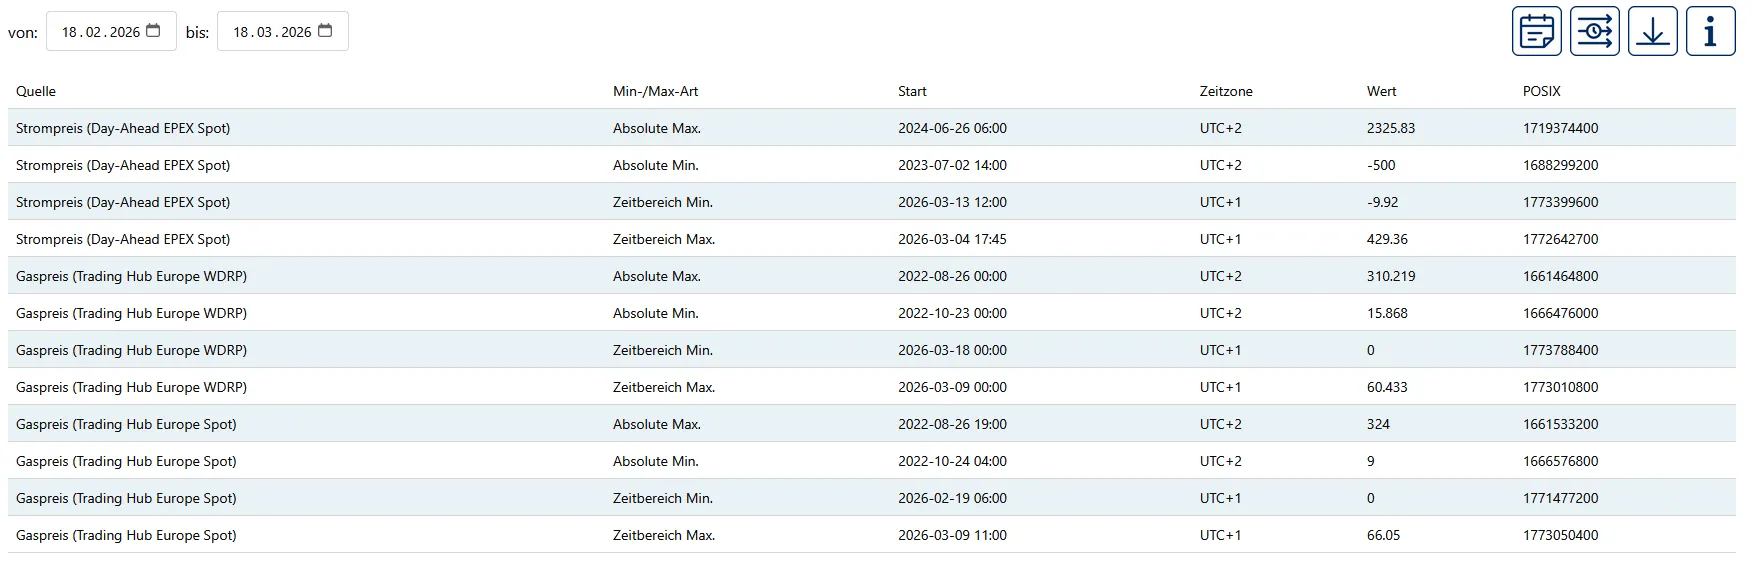Select Gaspreis WDRP row with 310.219

point(872,276)
